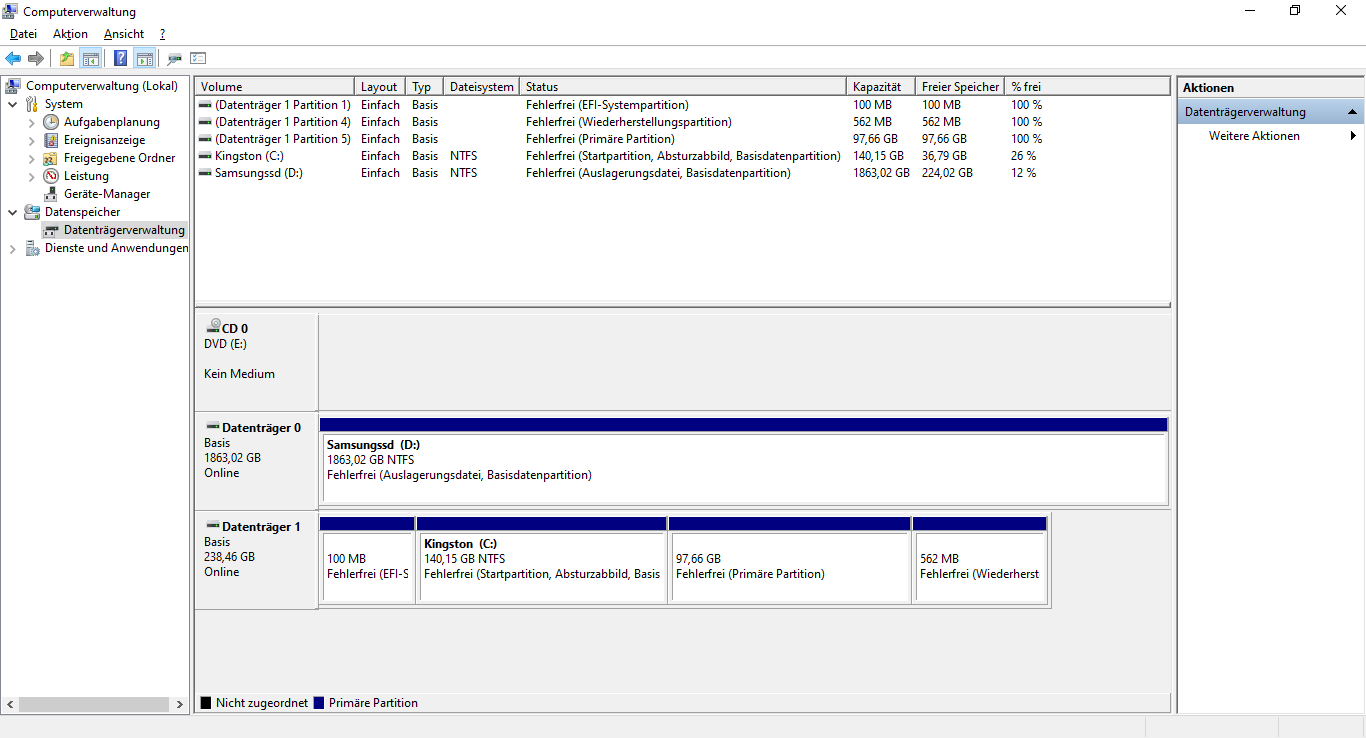Collapse the System tree node
Screen dimensions: 1366x738
coord(12,104)
